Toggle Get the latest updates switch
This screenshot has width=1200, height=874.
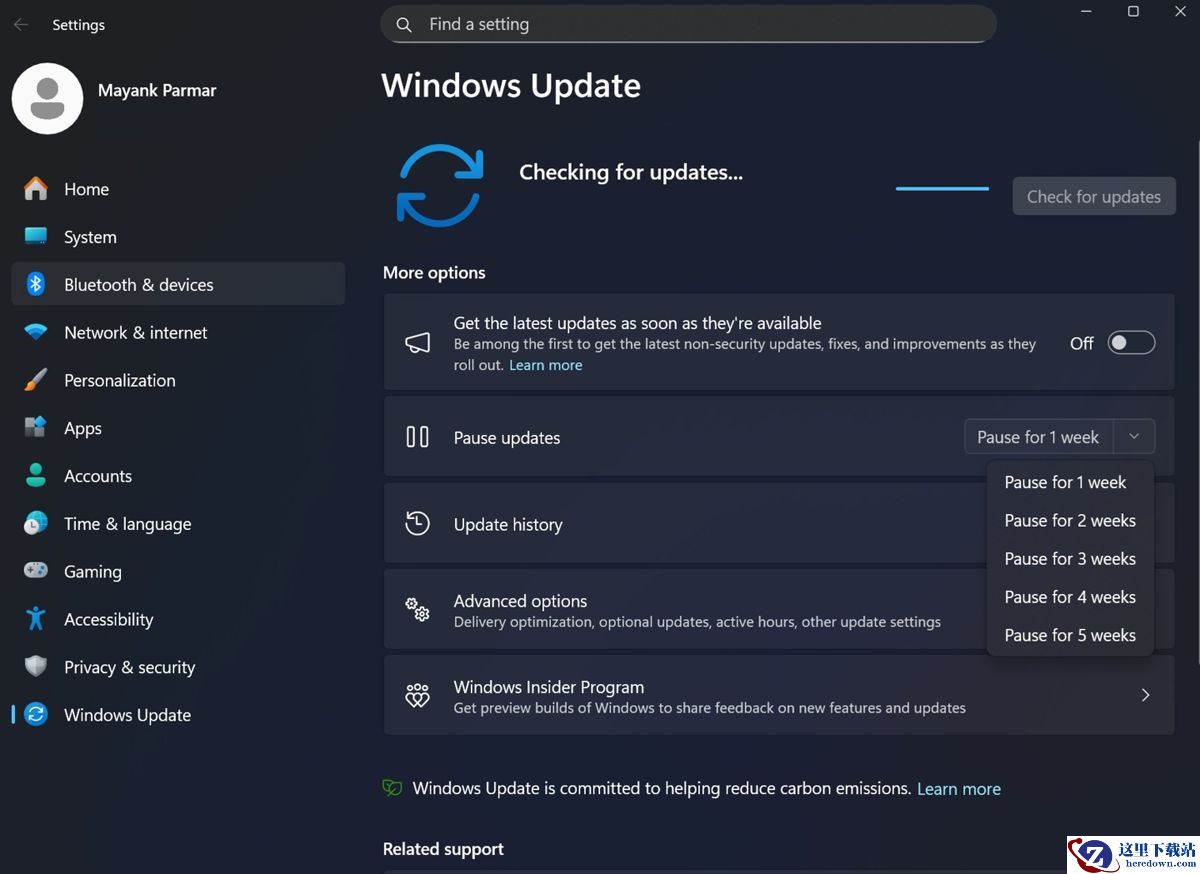coord(1132,343)
